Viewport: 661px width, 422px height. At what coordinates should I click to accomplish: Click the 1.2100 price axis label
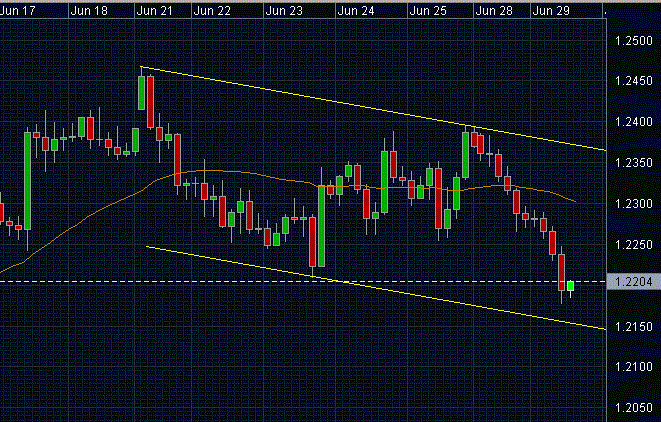tap(634, 367)
